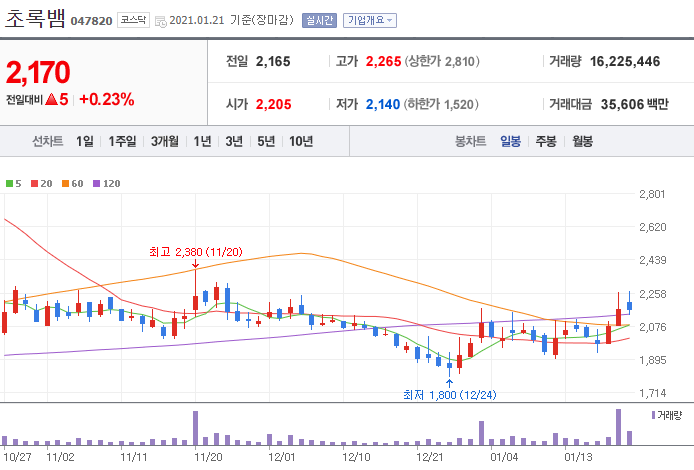Click the current price 2,170
This screenshot has width=694, height=470.
[38, 73]
